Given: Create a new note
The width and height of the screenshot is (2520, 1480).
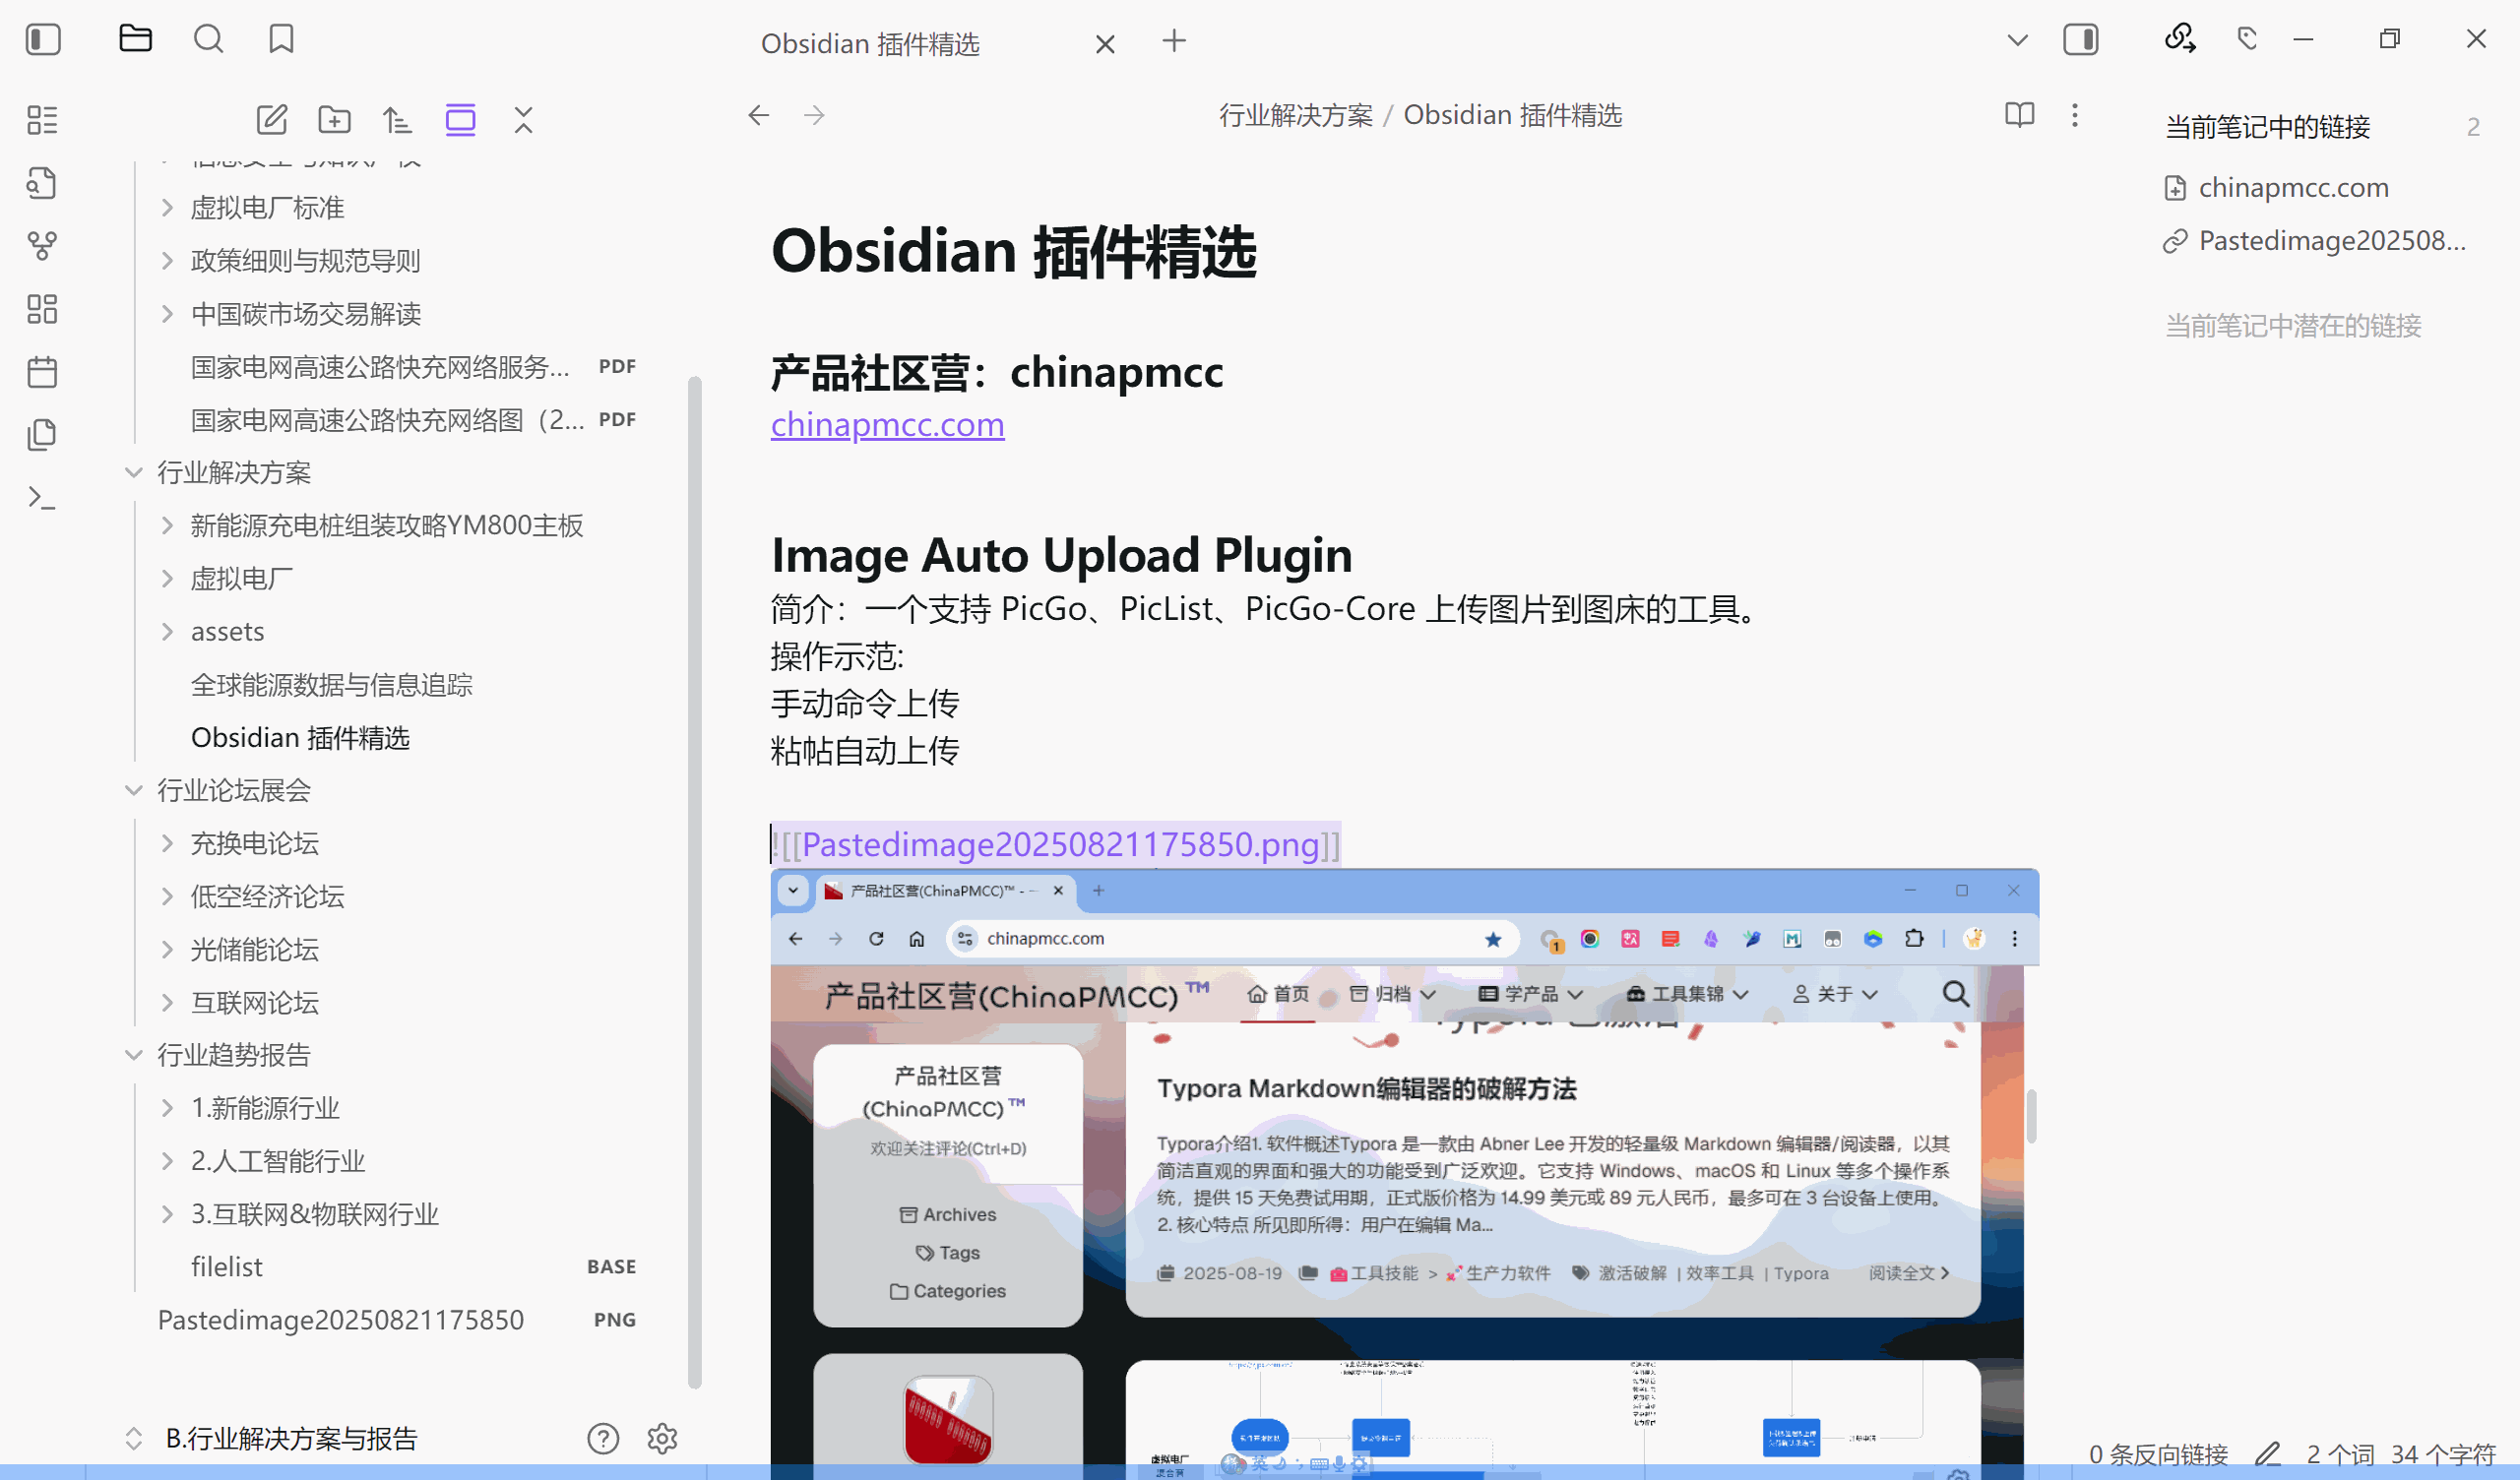Looking at the screenshot, I should 271,119.
